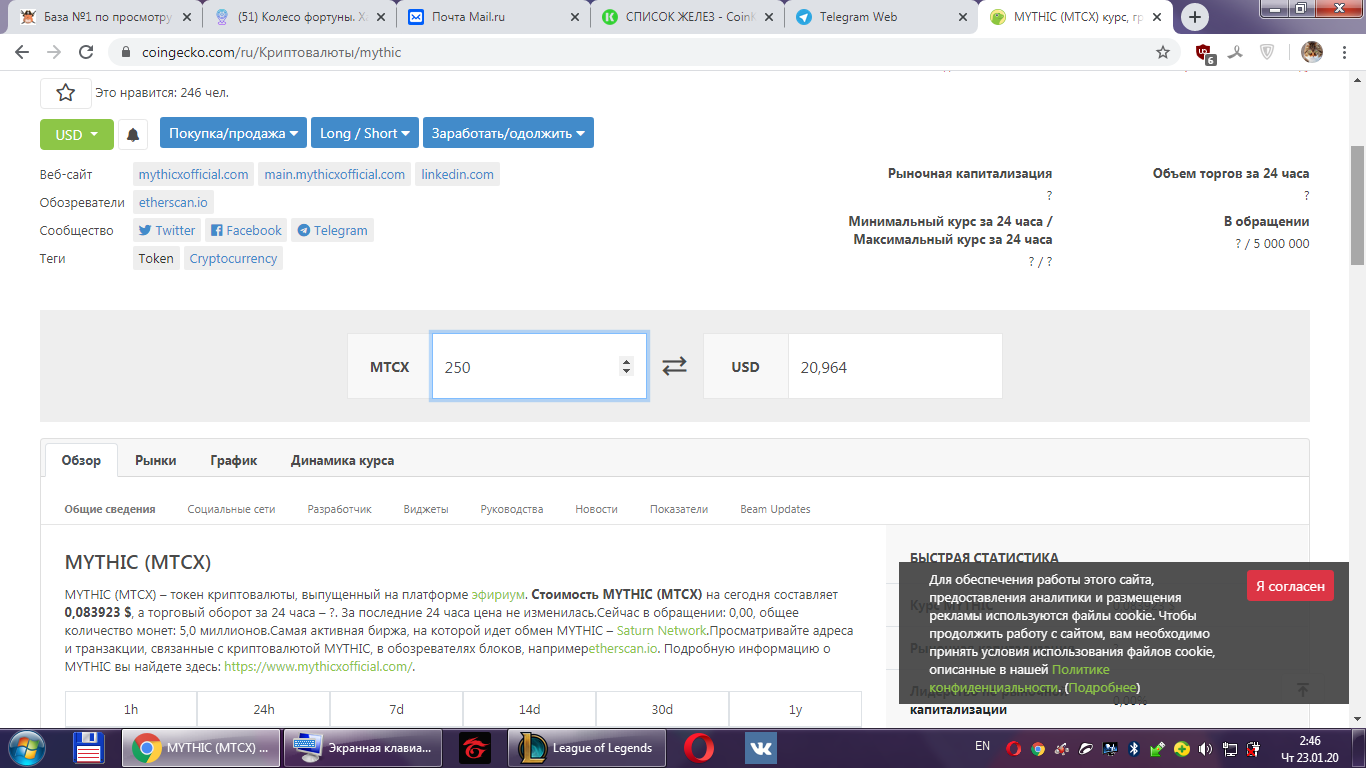Expand the Заработать/одолжить dropdown
Screen dimensions: 1366x768
[x=508, y=133]
